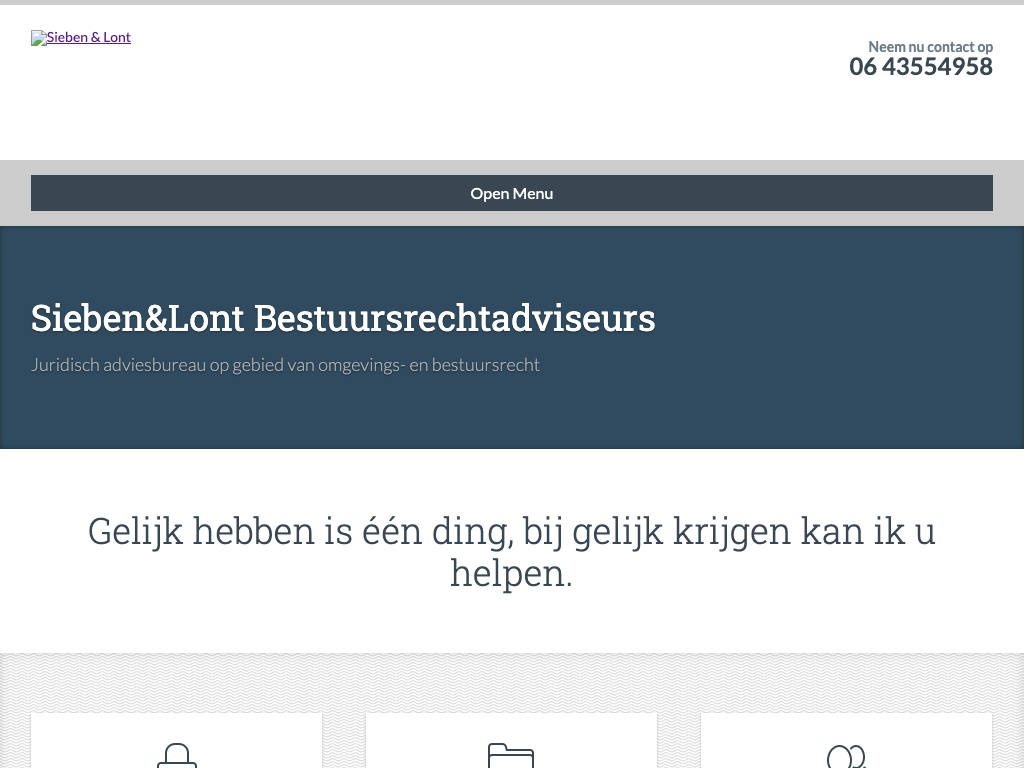Click the padlock icon in the left card
1024x768 pixels.
point(177,756)
